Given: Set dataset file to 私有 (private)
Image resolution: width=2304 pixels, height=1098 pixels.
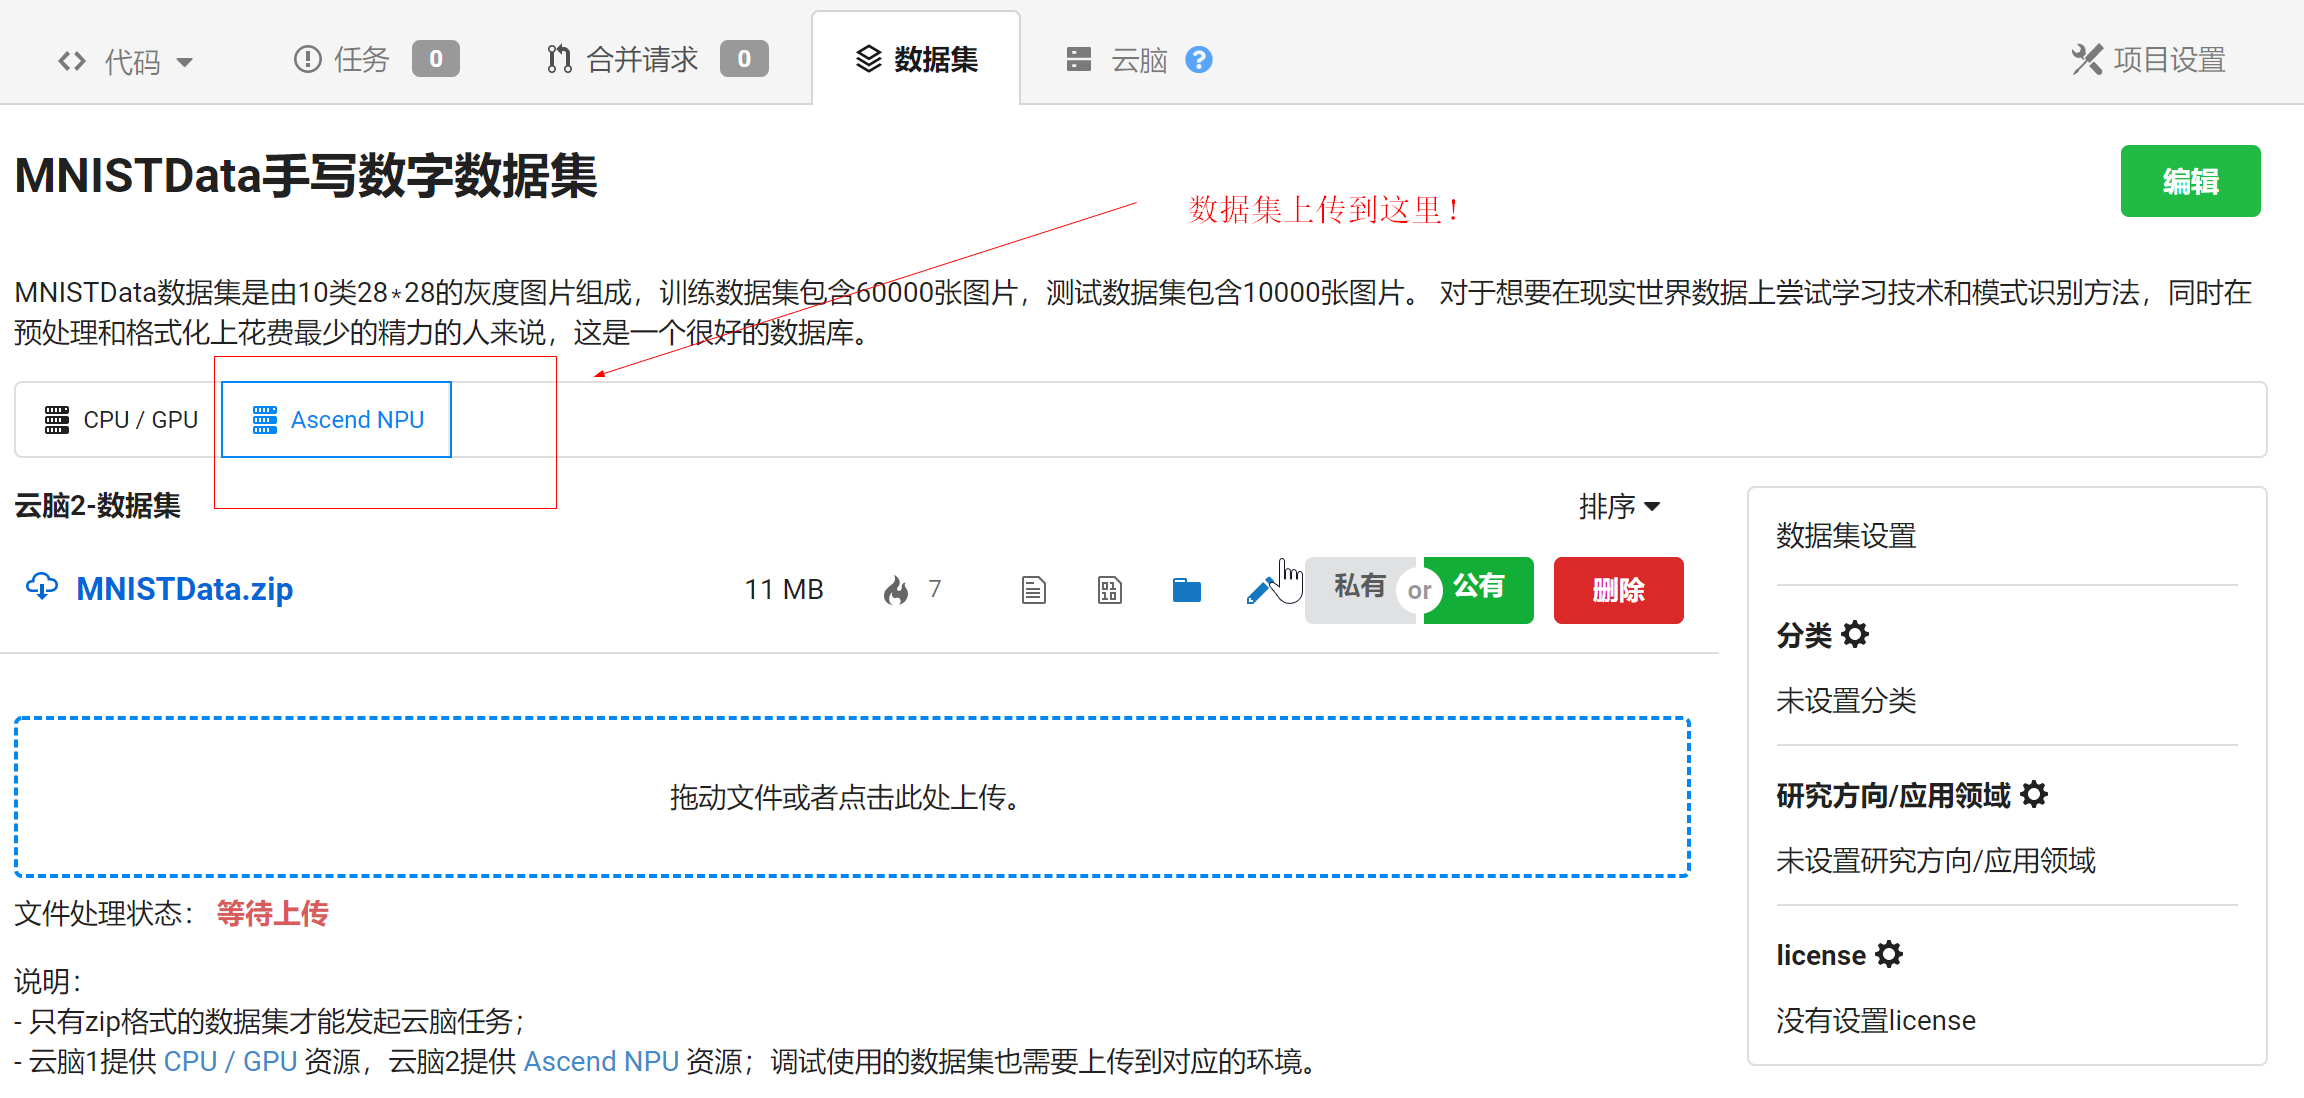Looking at the screenshot, I should (1358, 588).
